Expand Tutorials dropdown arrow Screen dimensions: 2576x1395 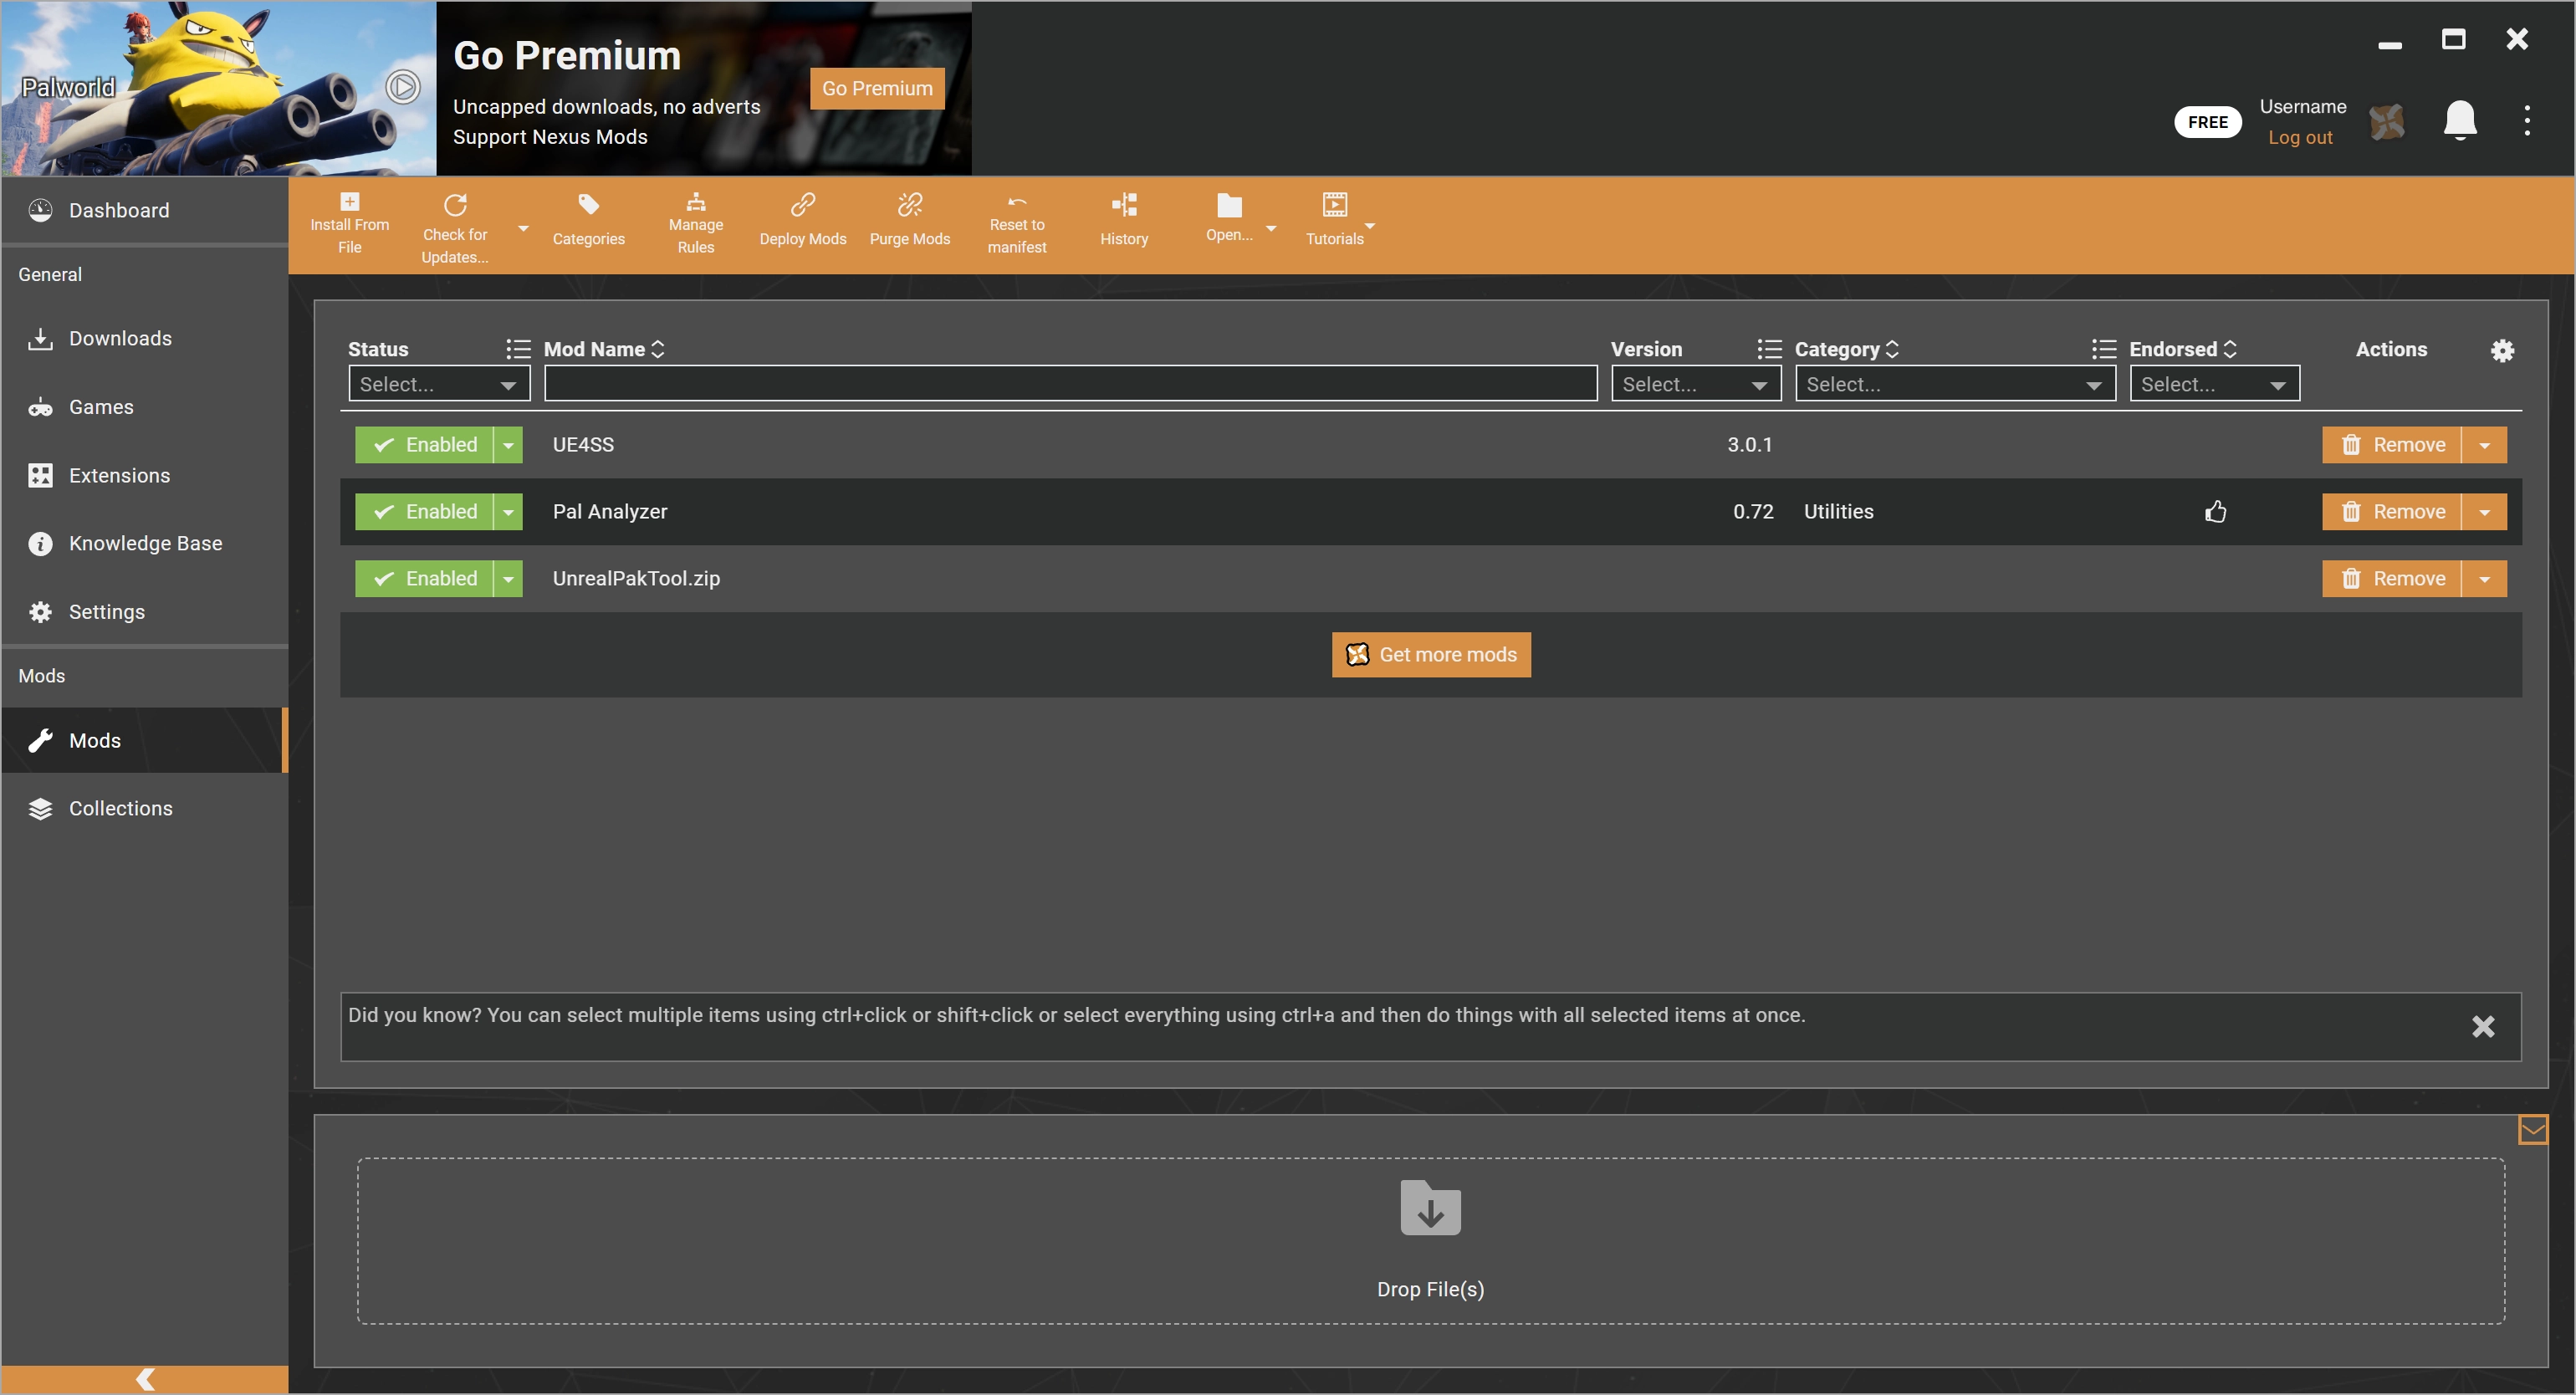pyautogui.click(x=1369, y=226)
